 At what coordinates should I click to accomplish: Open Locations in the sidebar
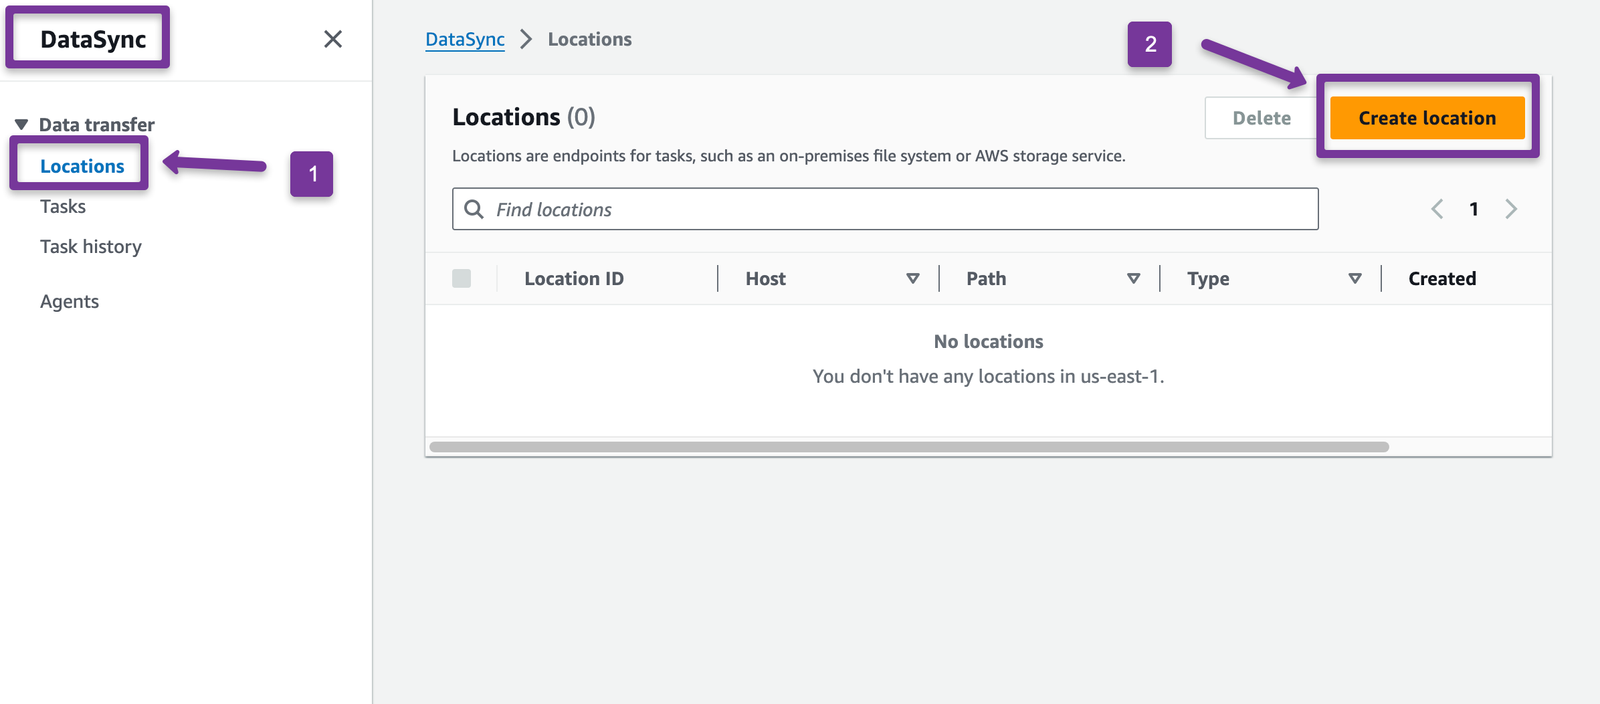click(x=82, y=166)
